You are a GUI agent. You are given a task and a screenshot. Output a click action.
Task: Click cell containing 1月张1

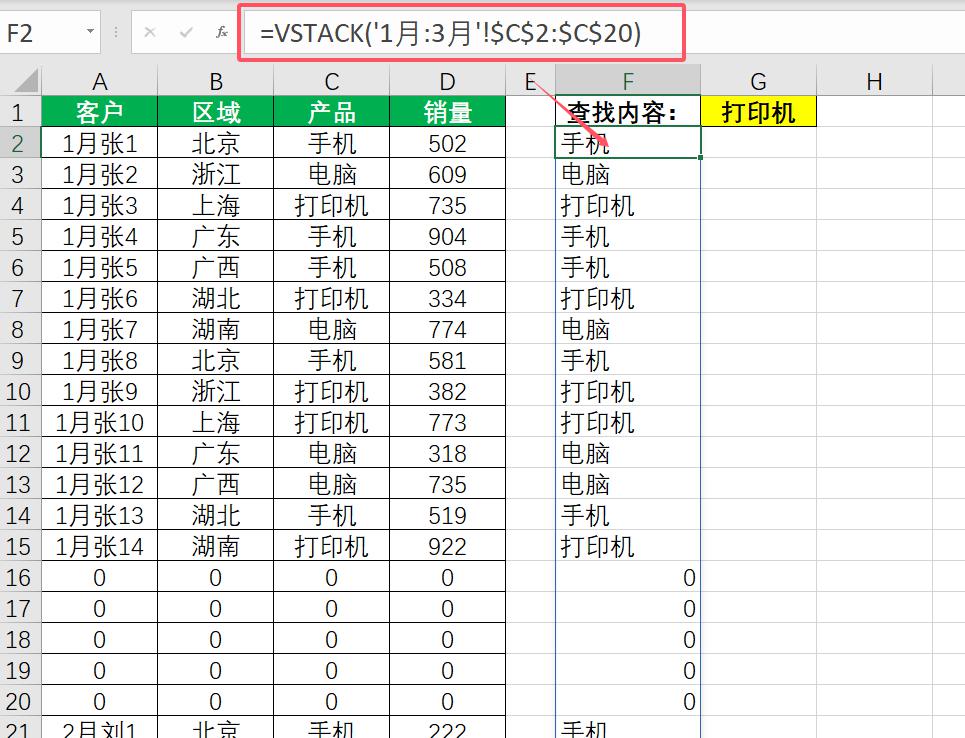99,143
